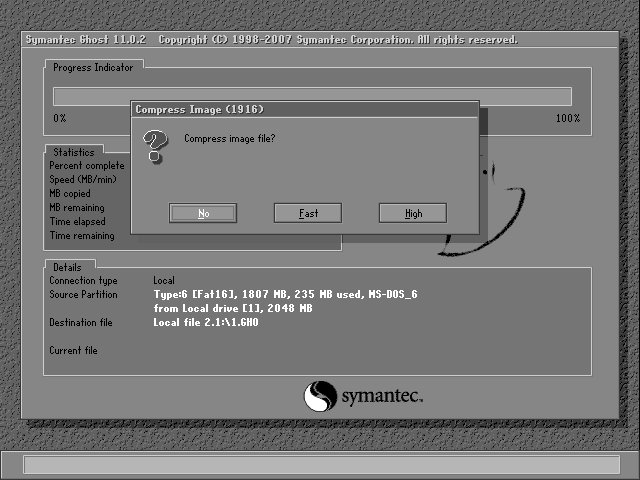This screenshot has height=480, width=640.
Task: Click the Progress Indicator group label
Action: point(93,67)
